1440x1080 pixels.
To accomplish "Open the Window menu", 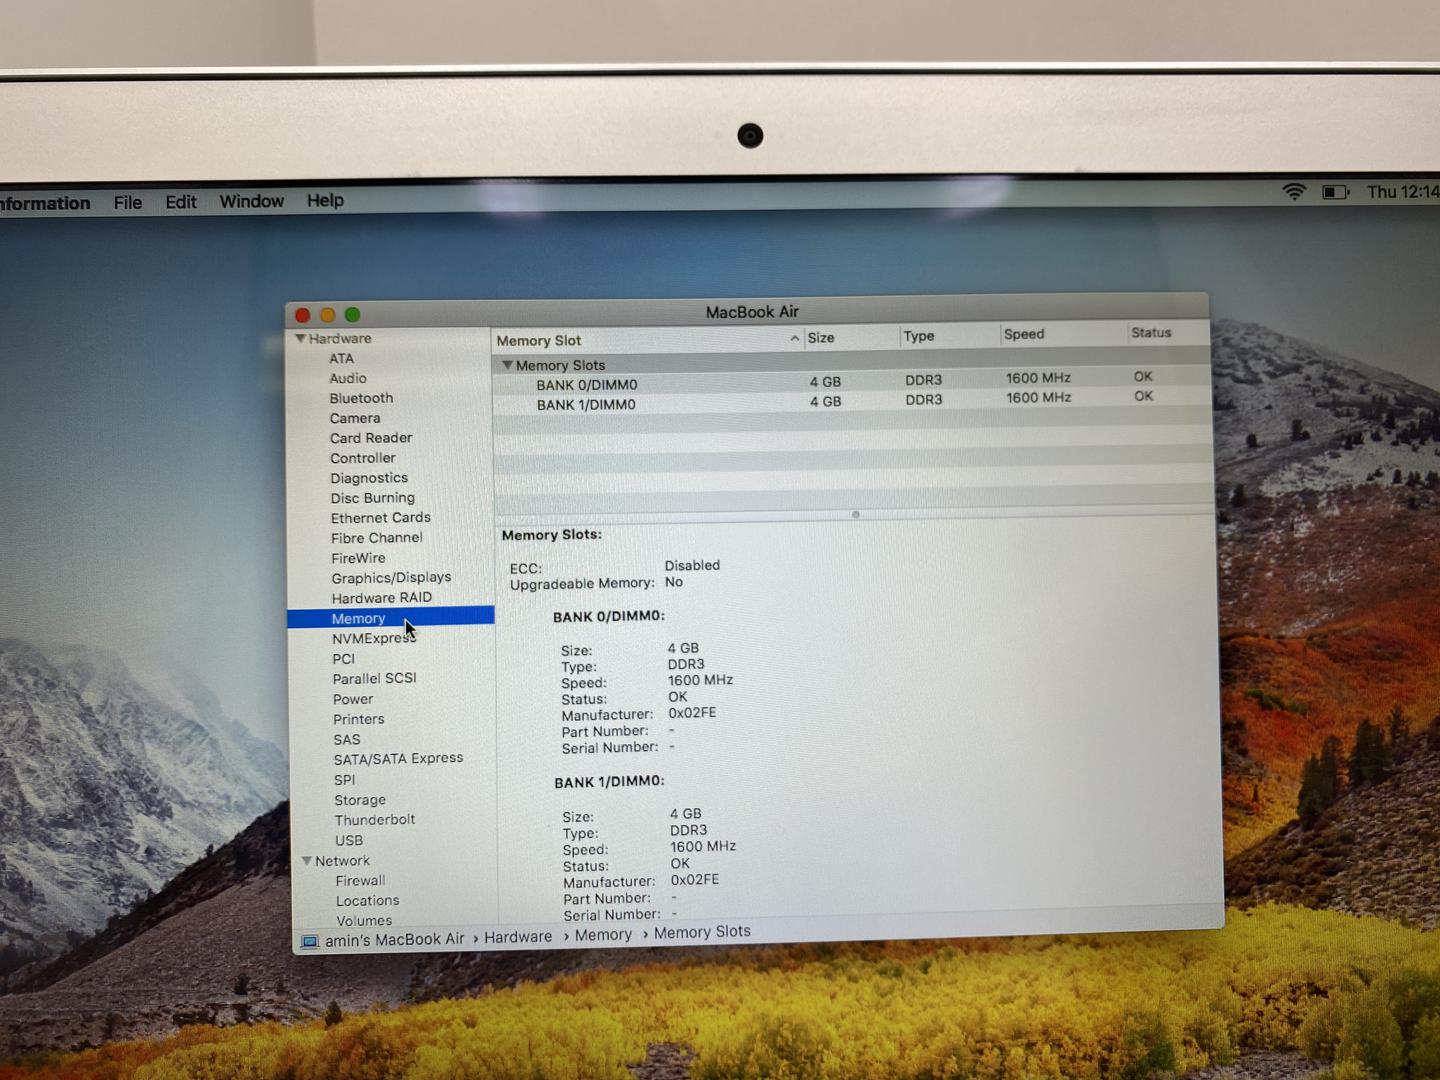I will pyautogui.click(x=252, y=201).
